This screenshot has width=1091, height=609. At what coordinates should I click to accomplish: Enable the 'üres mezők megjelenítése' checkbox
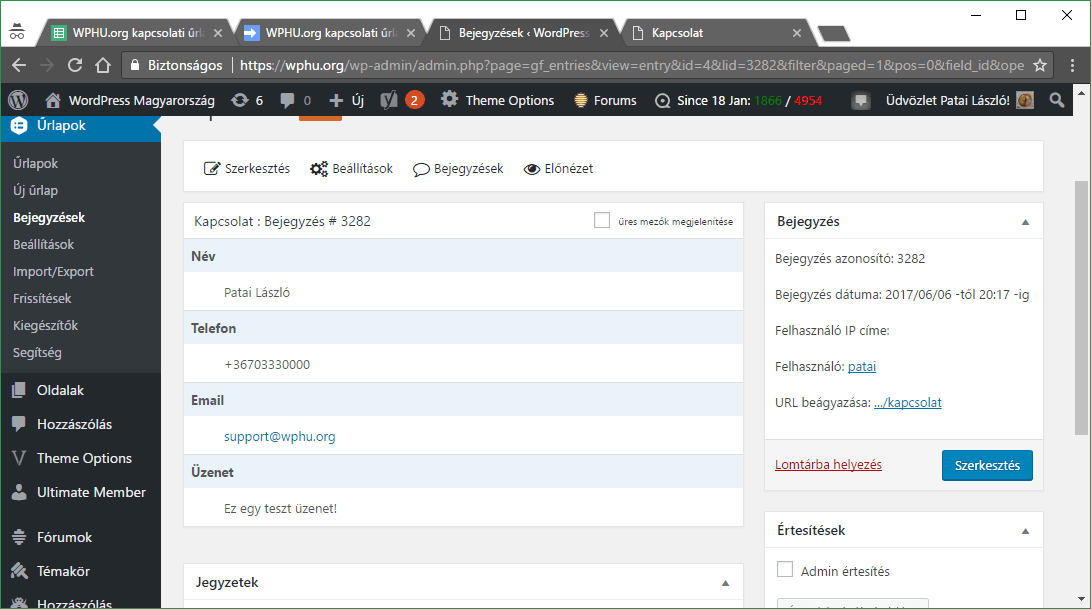pos(602,221)
